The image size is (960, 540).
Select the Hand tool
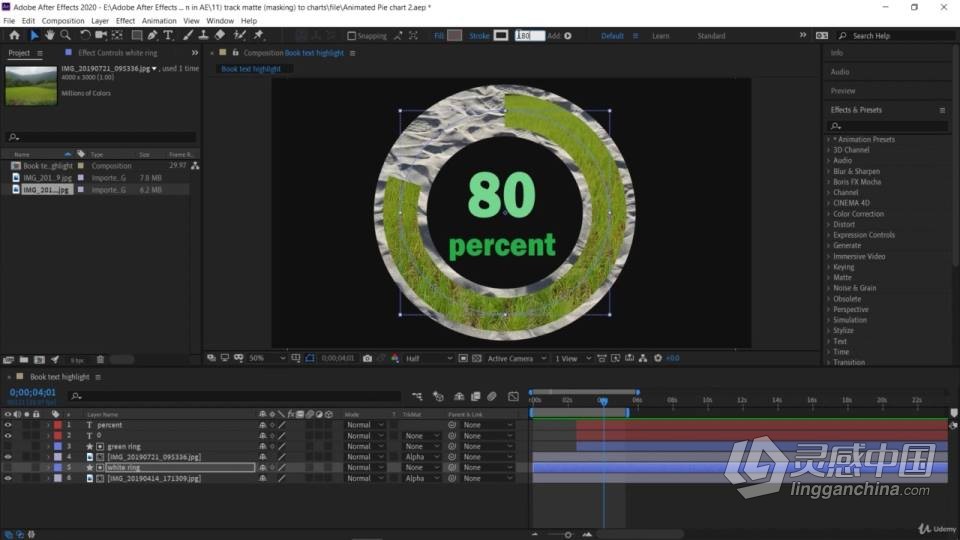pyautogui.click(x=50, y=36)
